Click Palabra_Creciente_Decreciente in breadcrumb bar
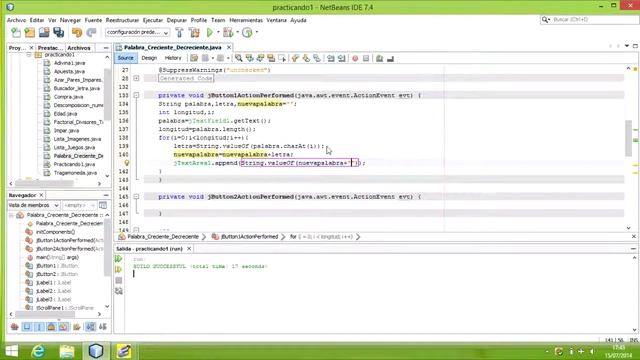Screen dimensions: 640x360 163,237
